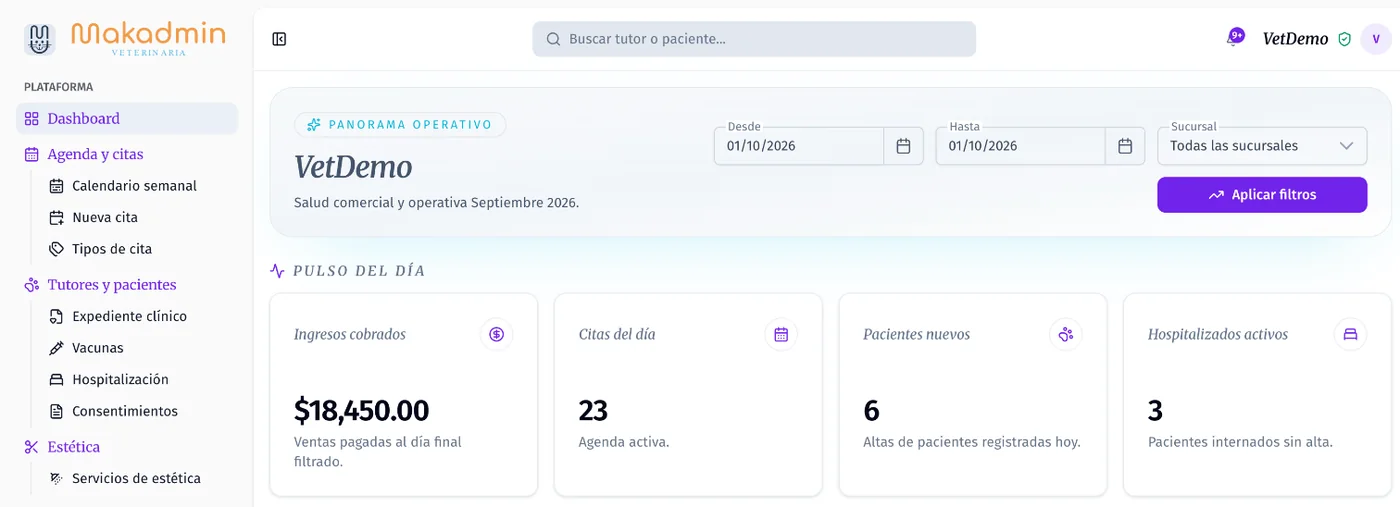Collapse the sidebar with the panel toggle icon
Screen dimensions: 1400x507
279,39
